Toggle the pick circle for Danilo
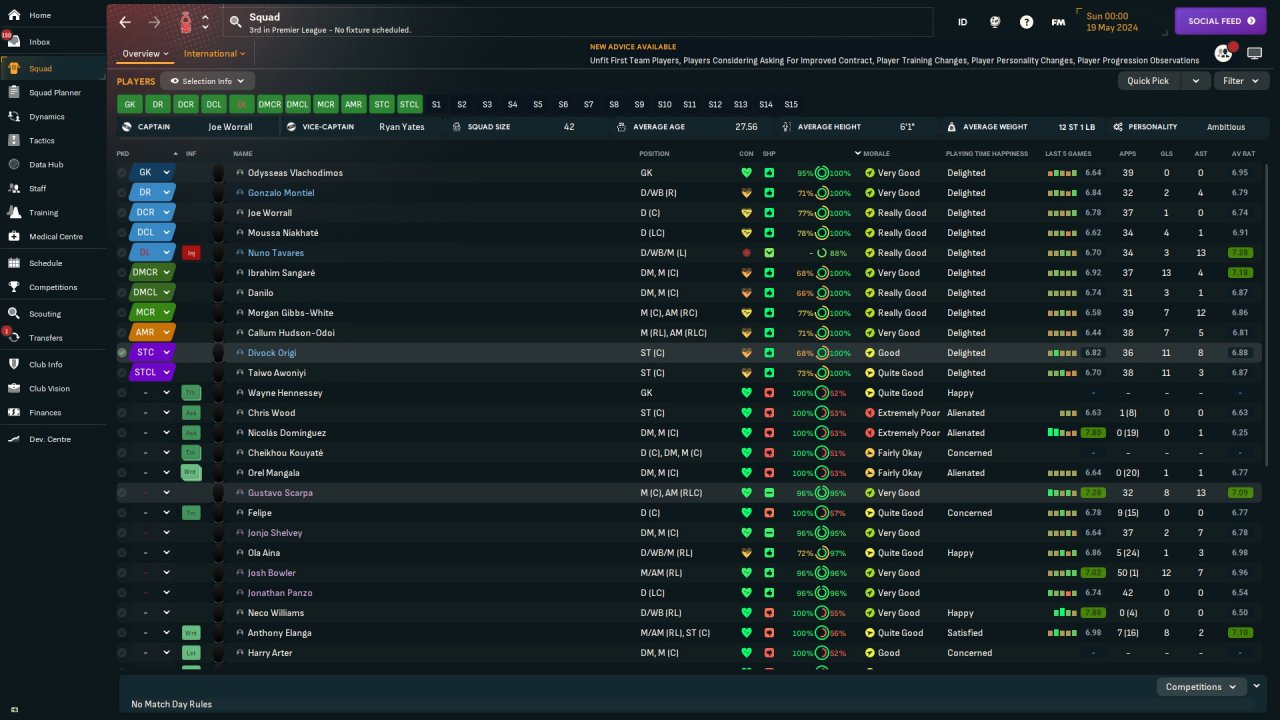The width and height of the screenshot is (1280, 720). [122, 293]
